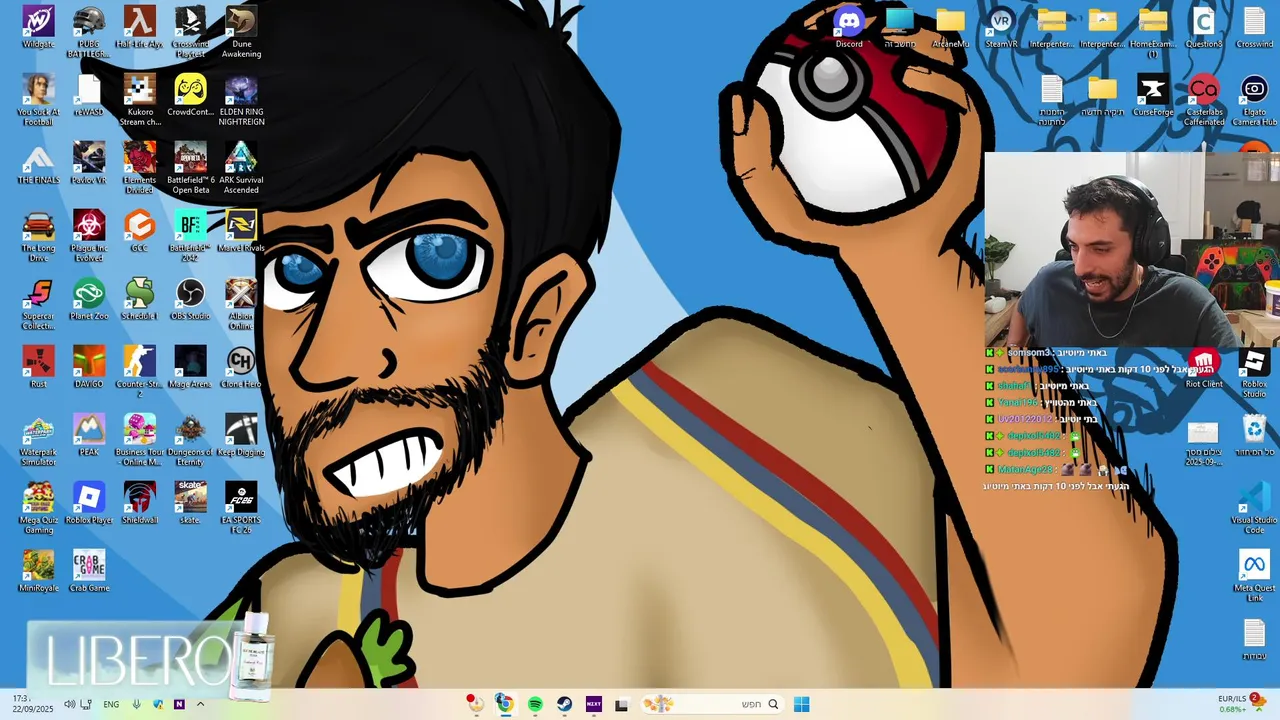Launch Roblox Player from desktop
Viewport: 1280px width, 720px height.
(x=89, y=503)
